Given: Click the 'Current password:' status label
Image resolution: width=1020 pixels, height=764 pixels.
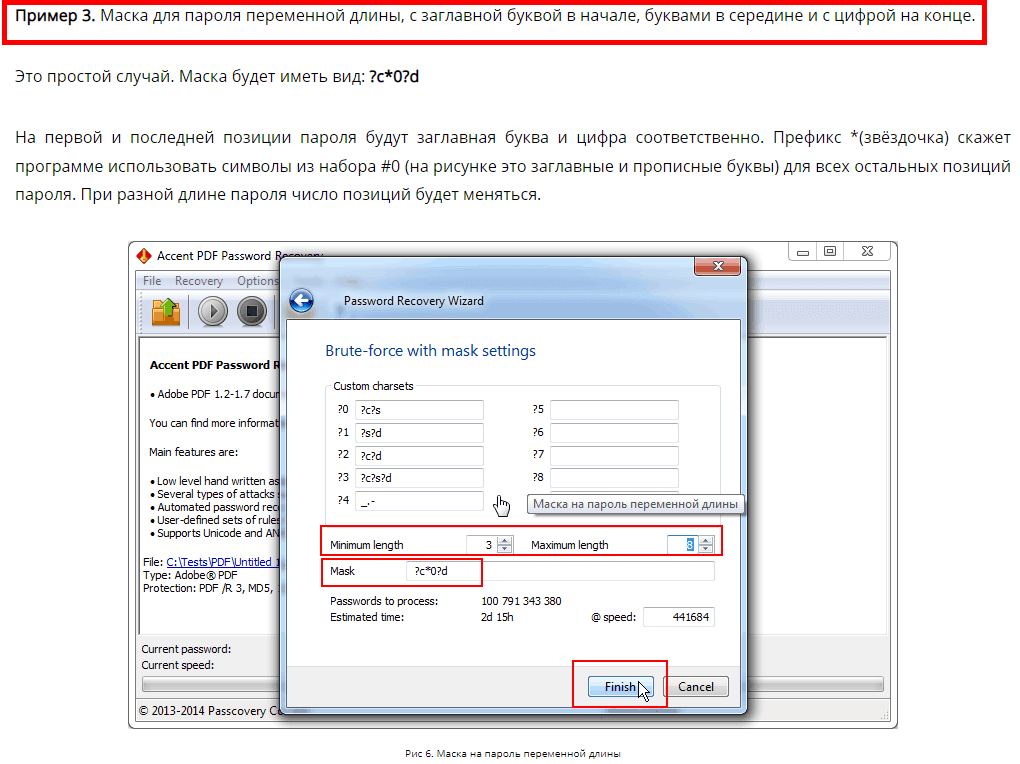Looking at the screenshot, I should (186, 649).
